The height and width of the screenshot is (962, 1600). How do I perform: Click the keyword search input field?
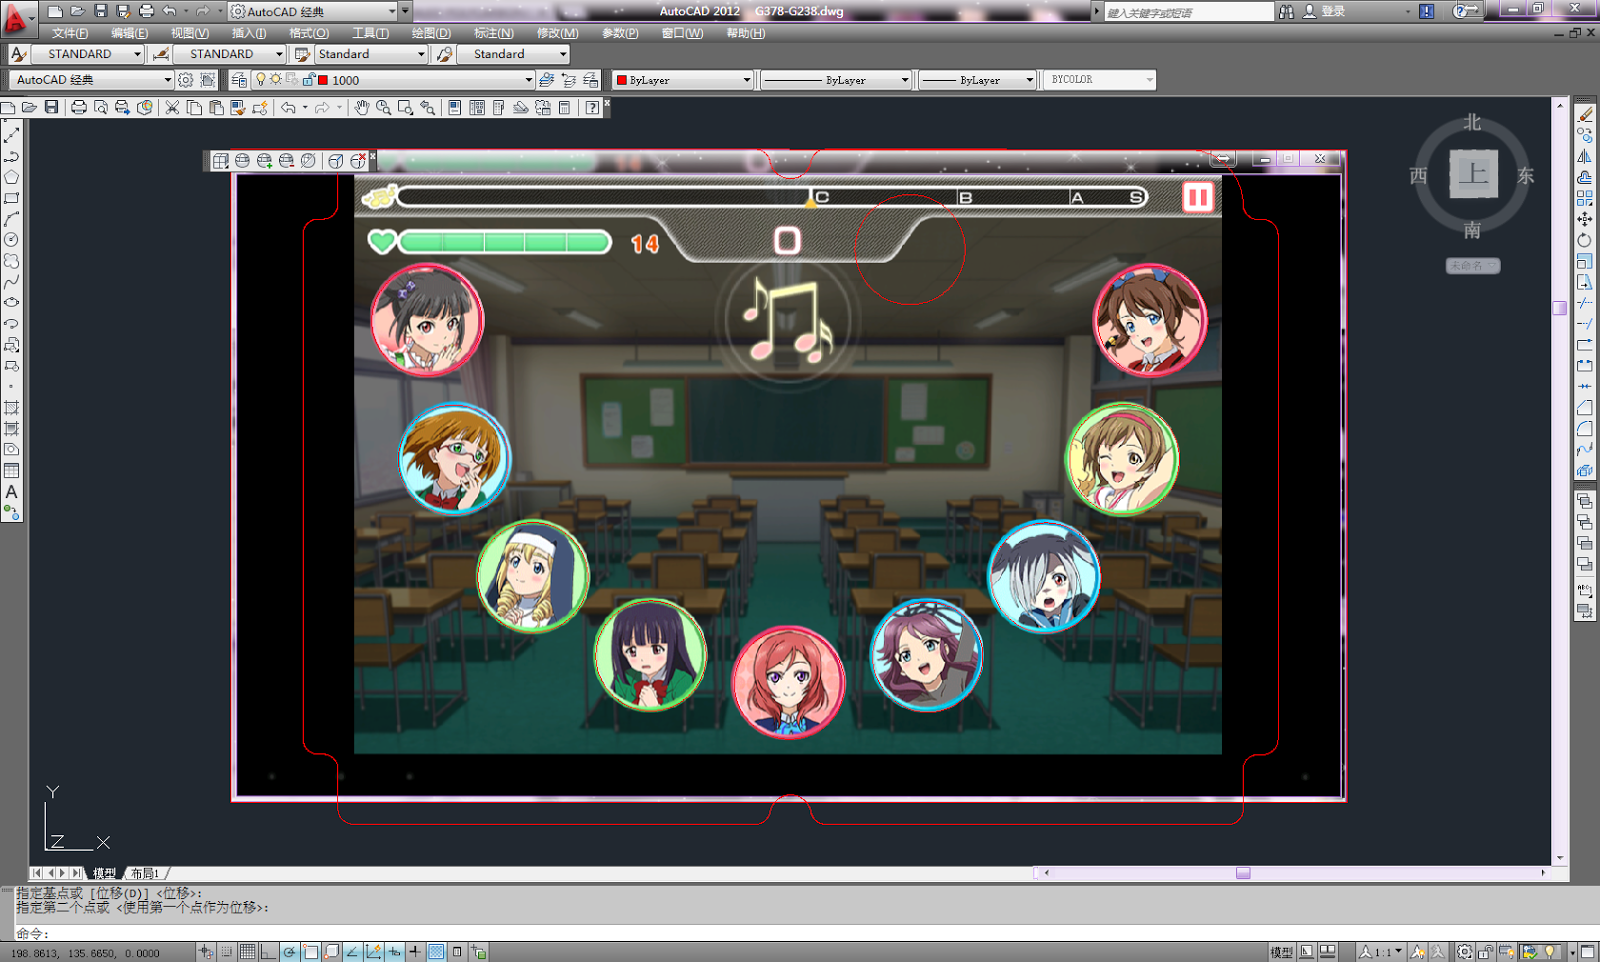click(1188, 12)
